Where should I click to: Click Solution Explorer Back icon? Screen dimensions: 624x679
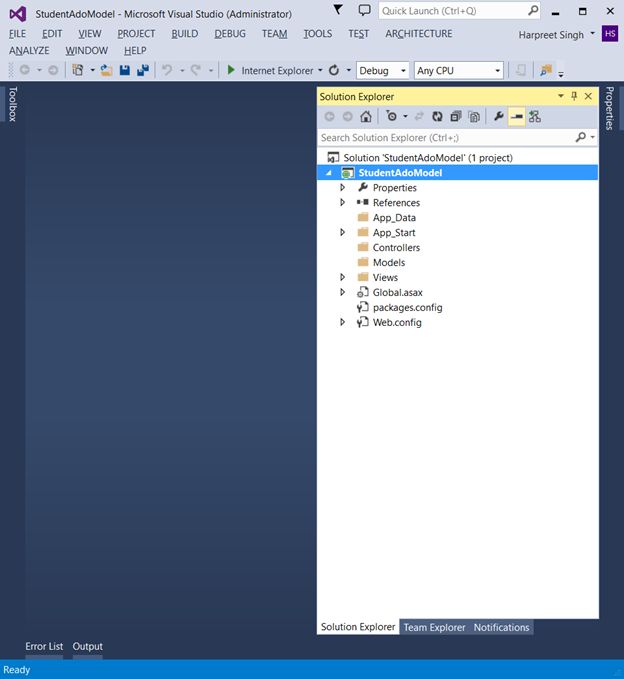tap(330, 116)
